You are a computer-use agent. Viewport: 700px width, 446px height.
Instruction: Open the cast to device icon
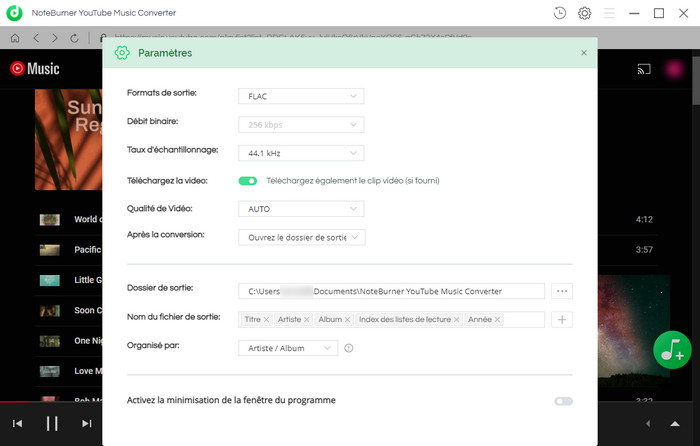(x=644, y=69)
